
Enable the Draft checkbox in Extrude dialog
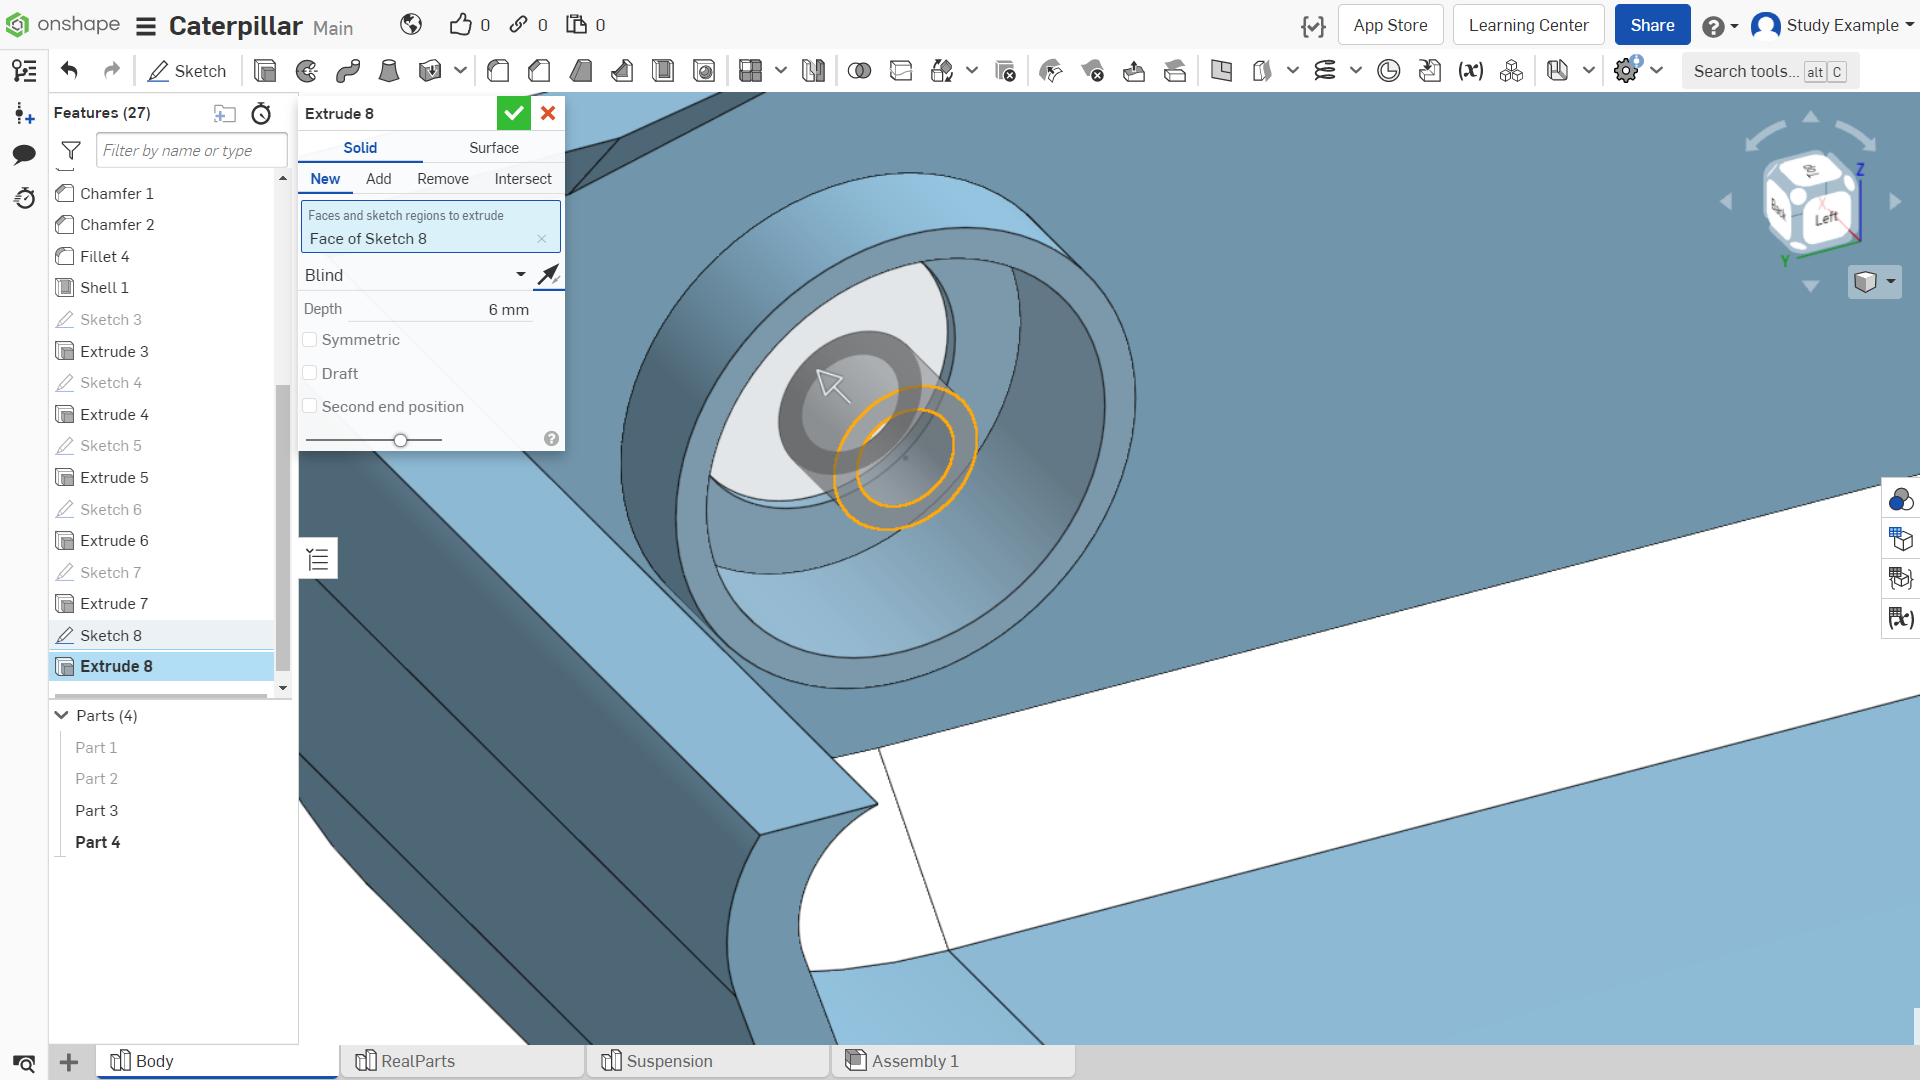(310, 373)
